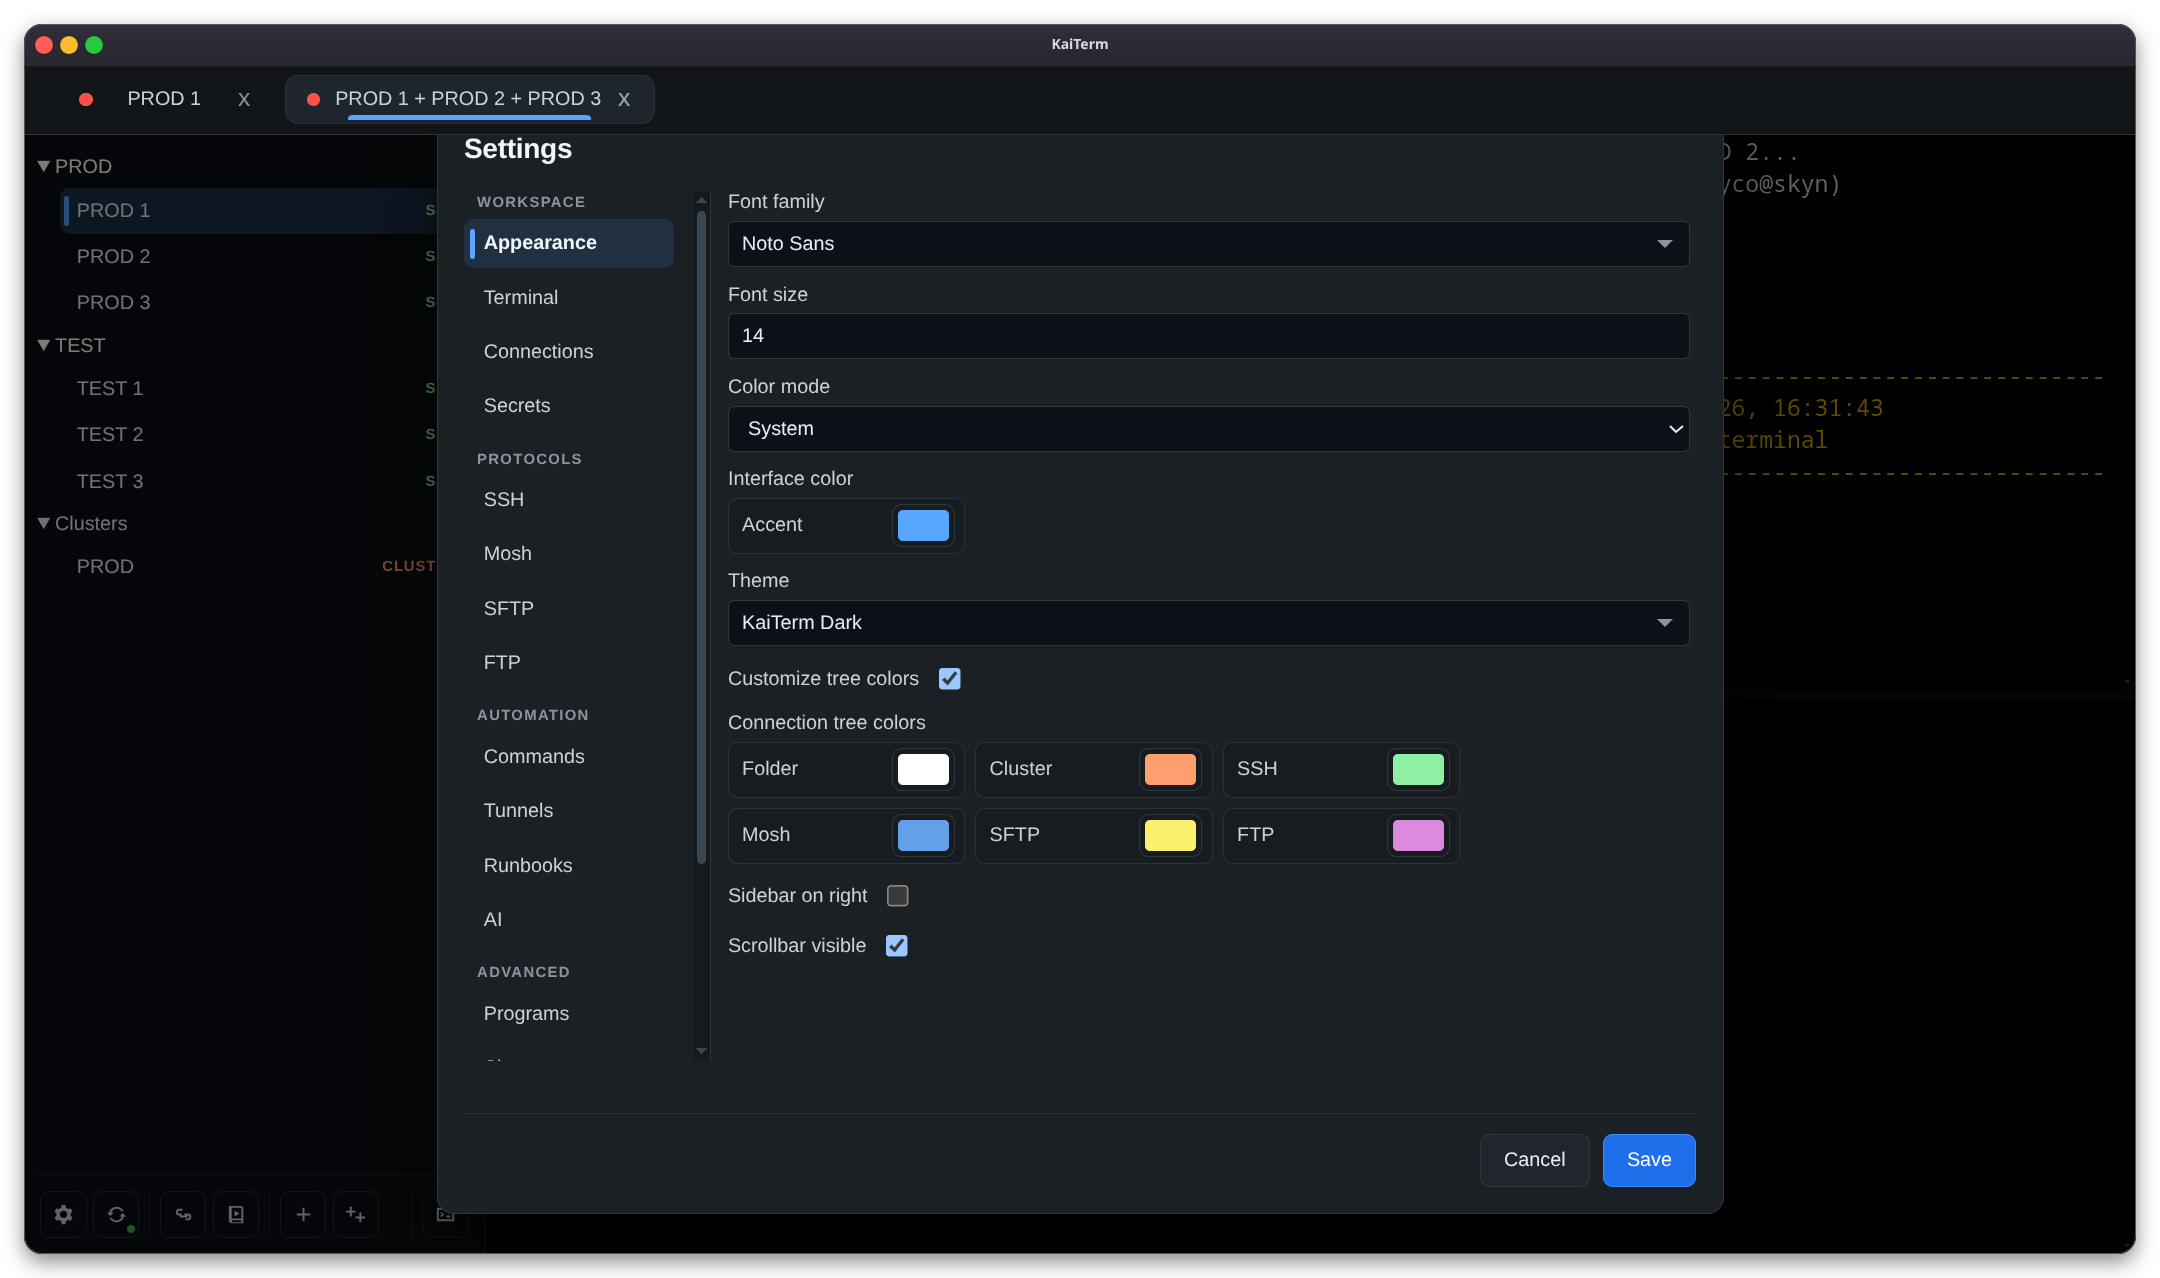The width and height of the screenshot is (2160, 1278).
Task: Enable Sidebar on right checkbox
Action: pos(898,896)
